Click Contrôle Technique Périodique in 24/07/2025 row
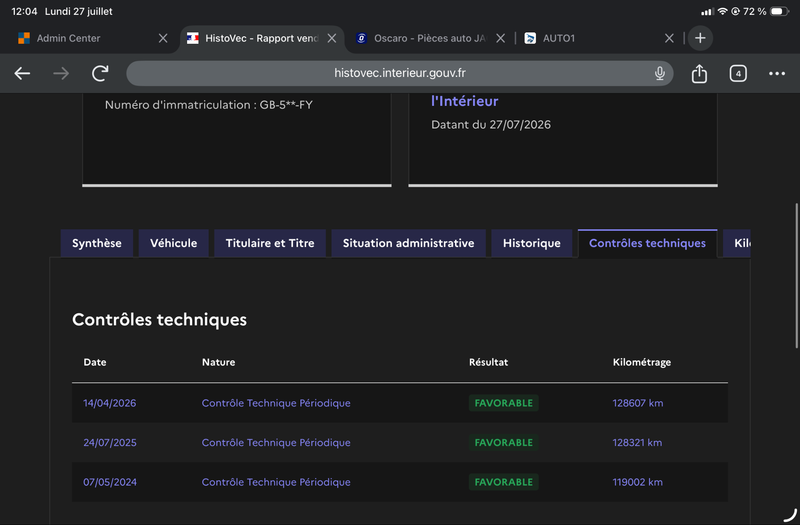 (276, 443)
